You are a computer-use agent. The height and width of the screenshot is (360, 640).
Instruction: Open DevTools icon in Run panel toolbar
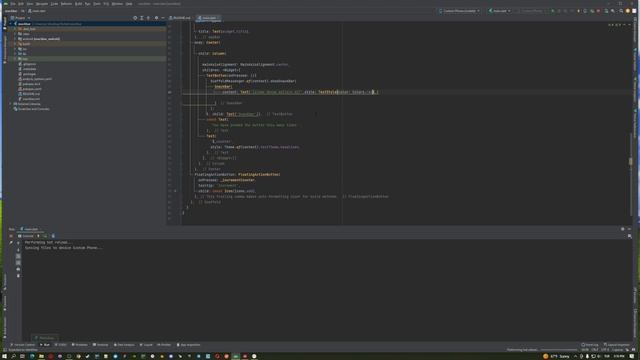pyautogui.click(x=53, y=236)
